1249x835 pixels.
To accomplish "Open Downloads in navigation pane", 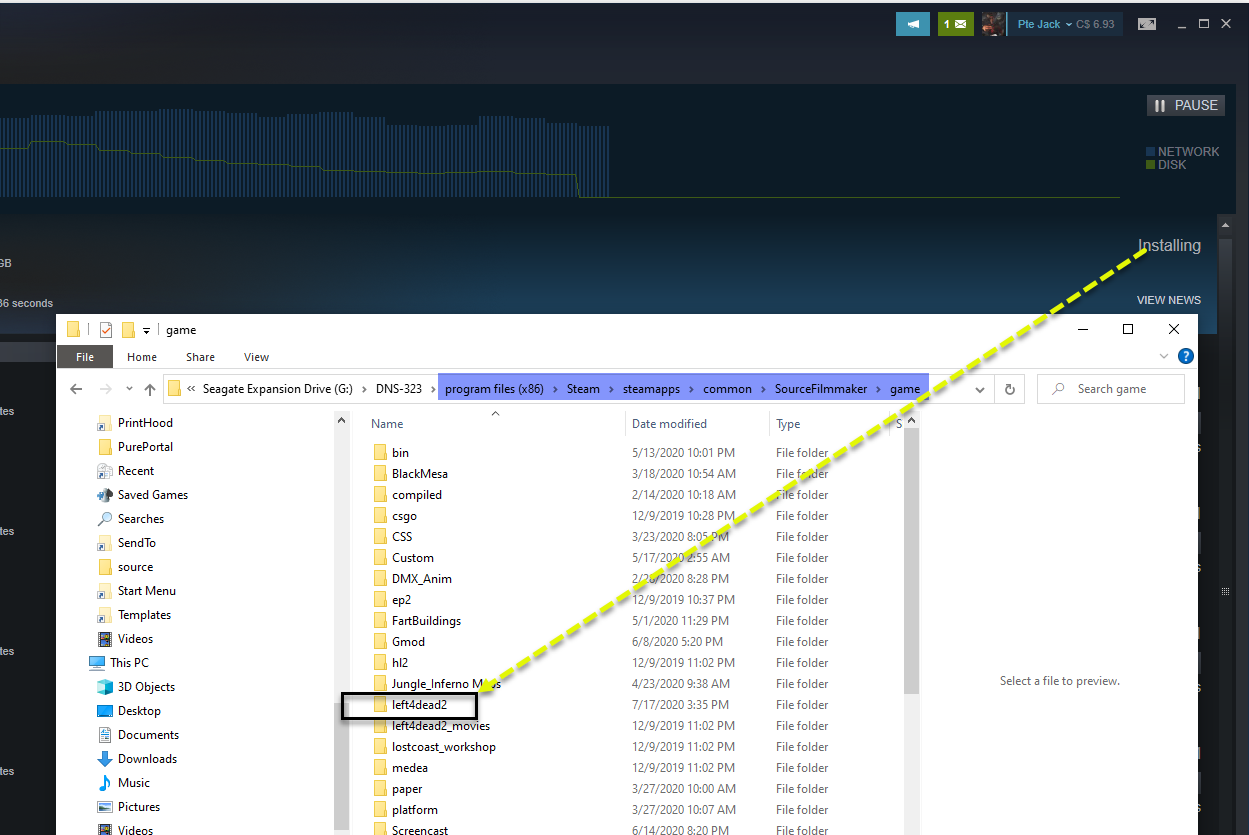I will click(147, 759).
